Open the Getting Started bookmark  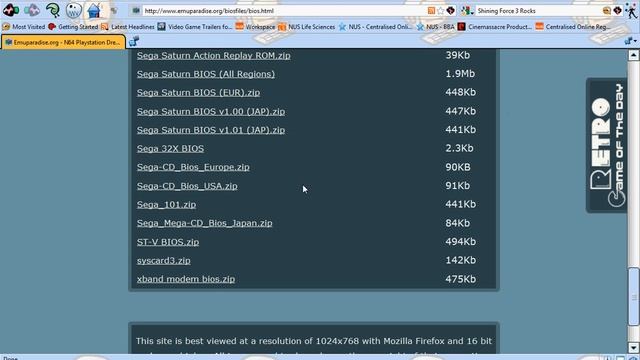(x=73, y=27)
